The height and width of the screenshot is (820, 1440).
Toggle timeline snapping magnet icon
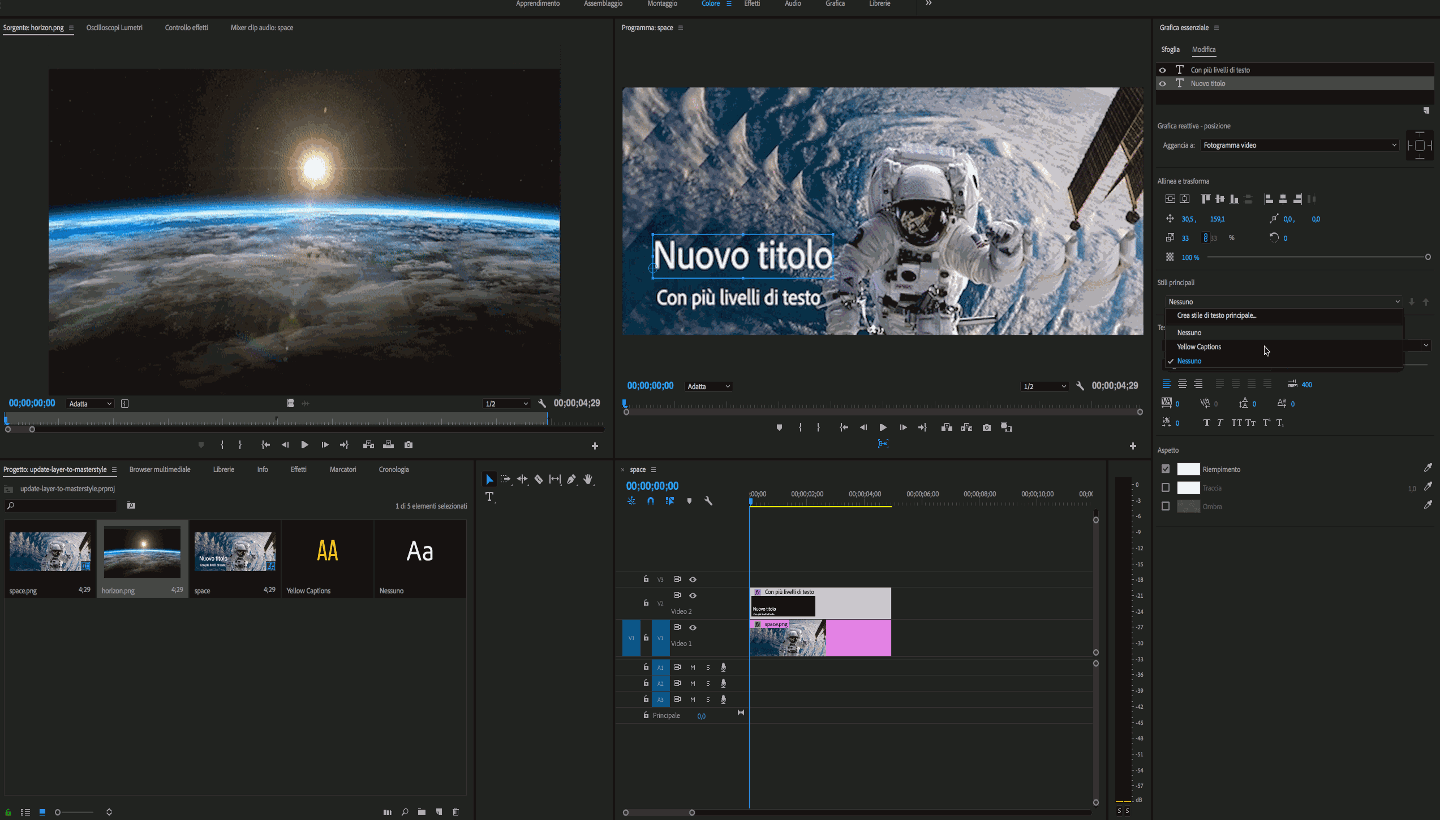(x=650, y=501)
